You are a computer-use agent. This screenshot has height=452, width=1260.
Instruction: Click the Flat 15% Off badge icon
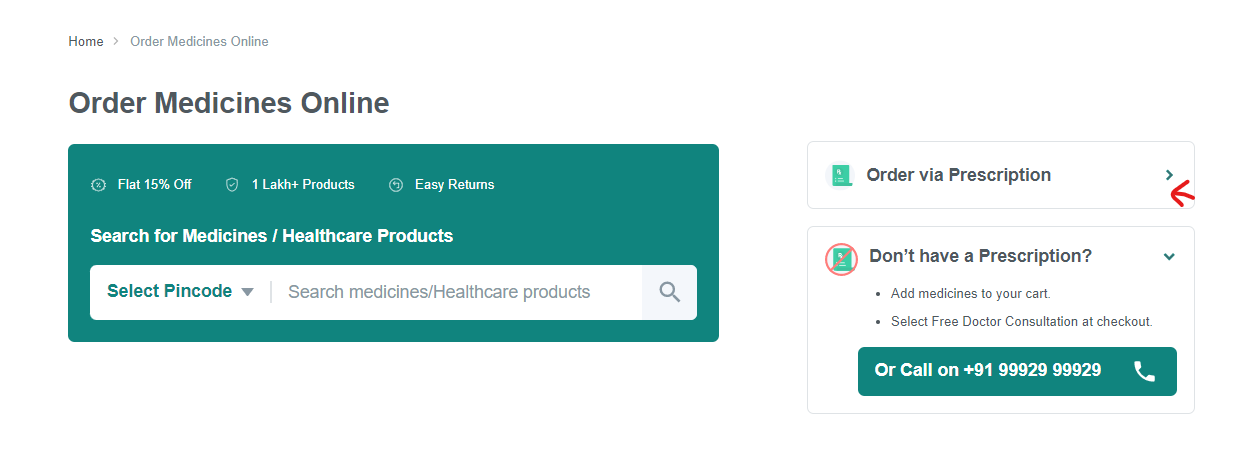coord(98,185)
